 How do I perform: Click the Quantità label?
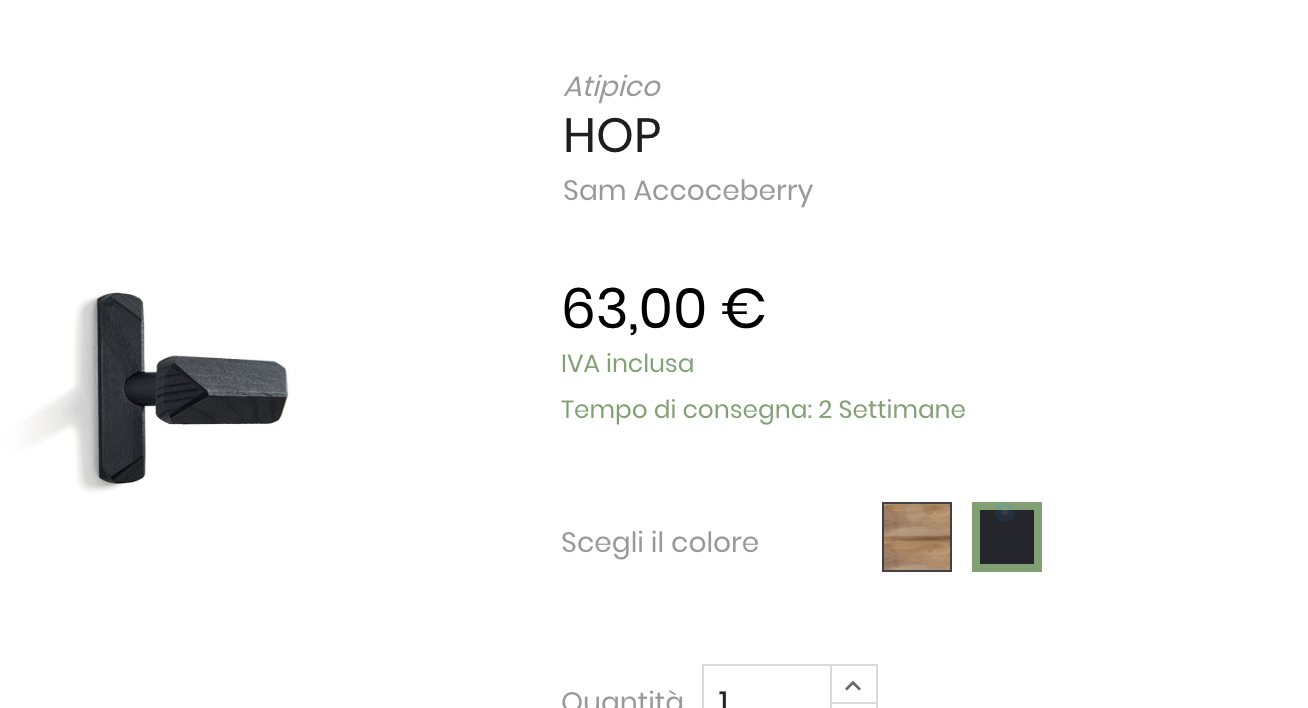[622, 698]
